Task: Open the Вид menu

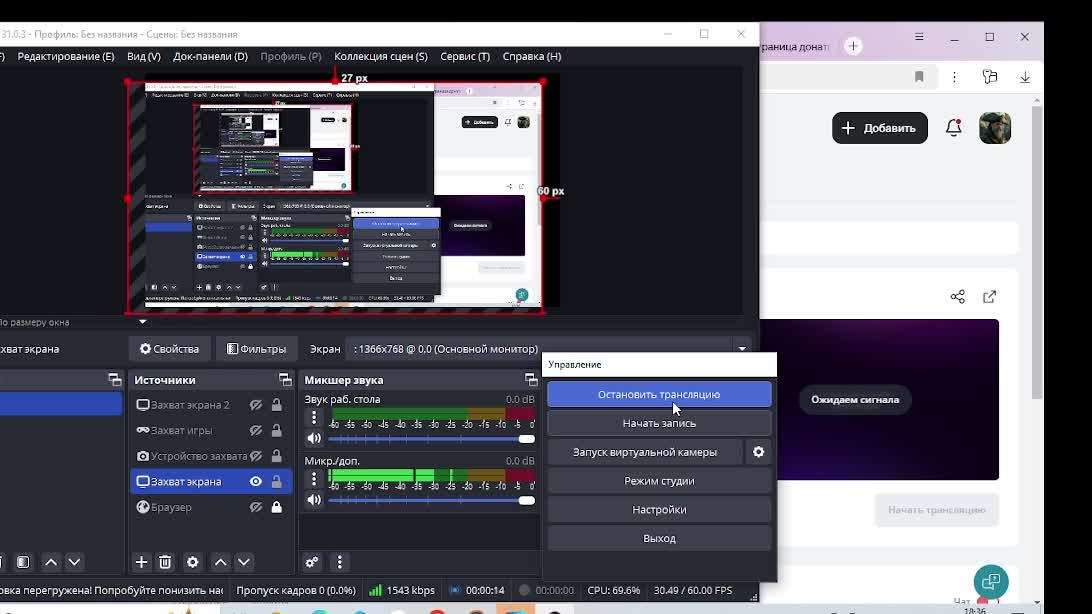Action: 143,56
